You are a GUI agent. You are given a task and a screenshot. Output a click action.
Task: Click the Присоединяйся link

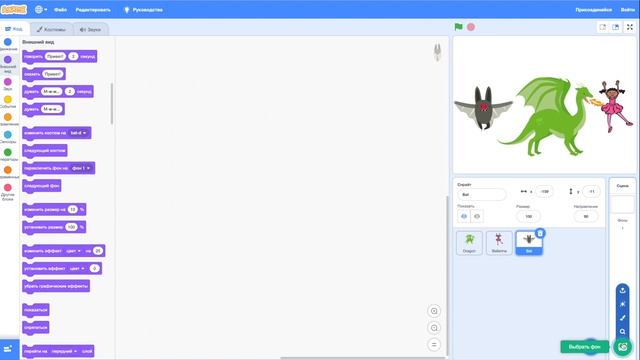(593, 10)
